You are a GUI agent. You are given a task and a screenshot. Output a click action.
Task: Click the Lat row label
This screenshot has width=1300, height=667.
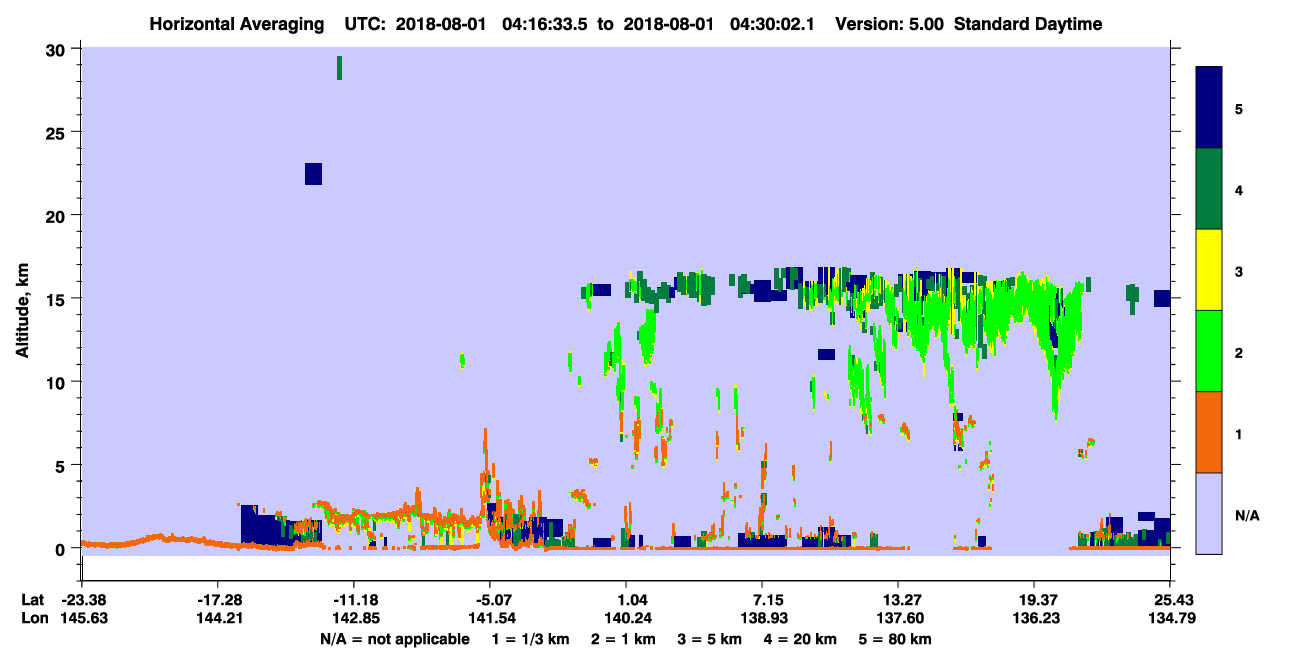(x=31, y=600)
